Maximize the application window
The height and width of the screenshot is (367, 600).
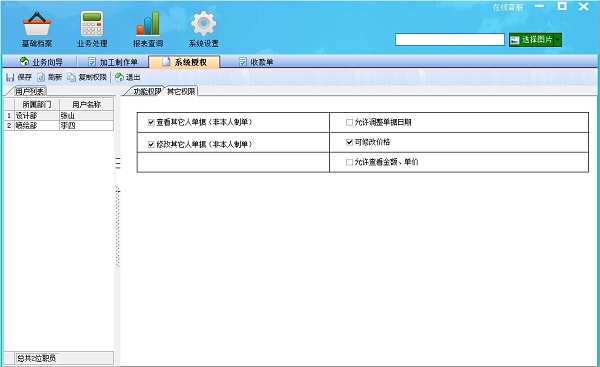click(562, 6)
